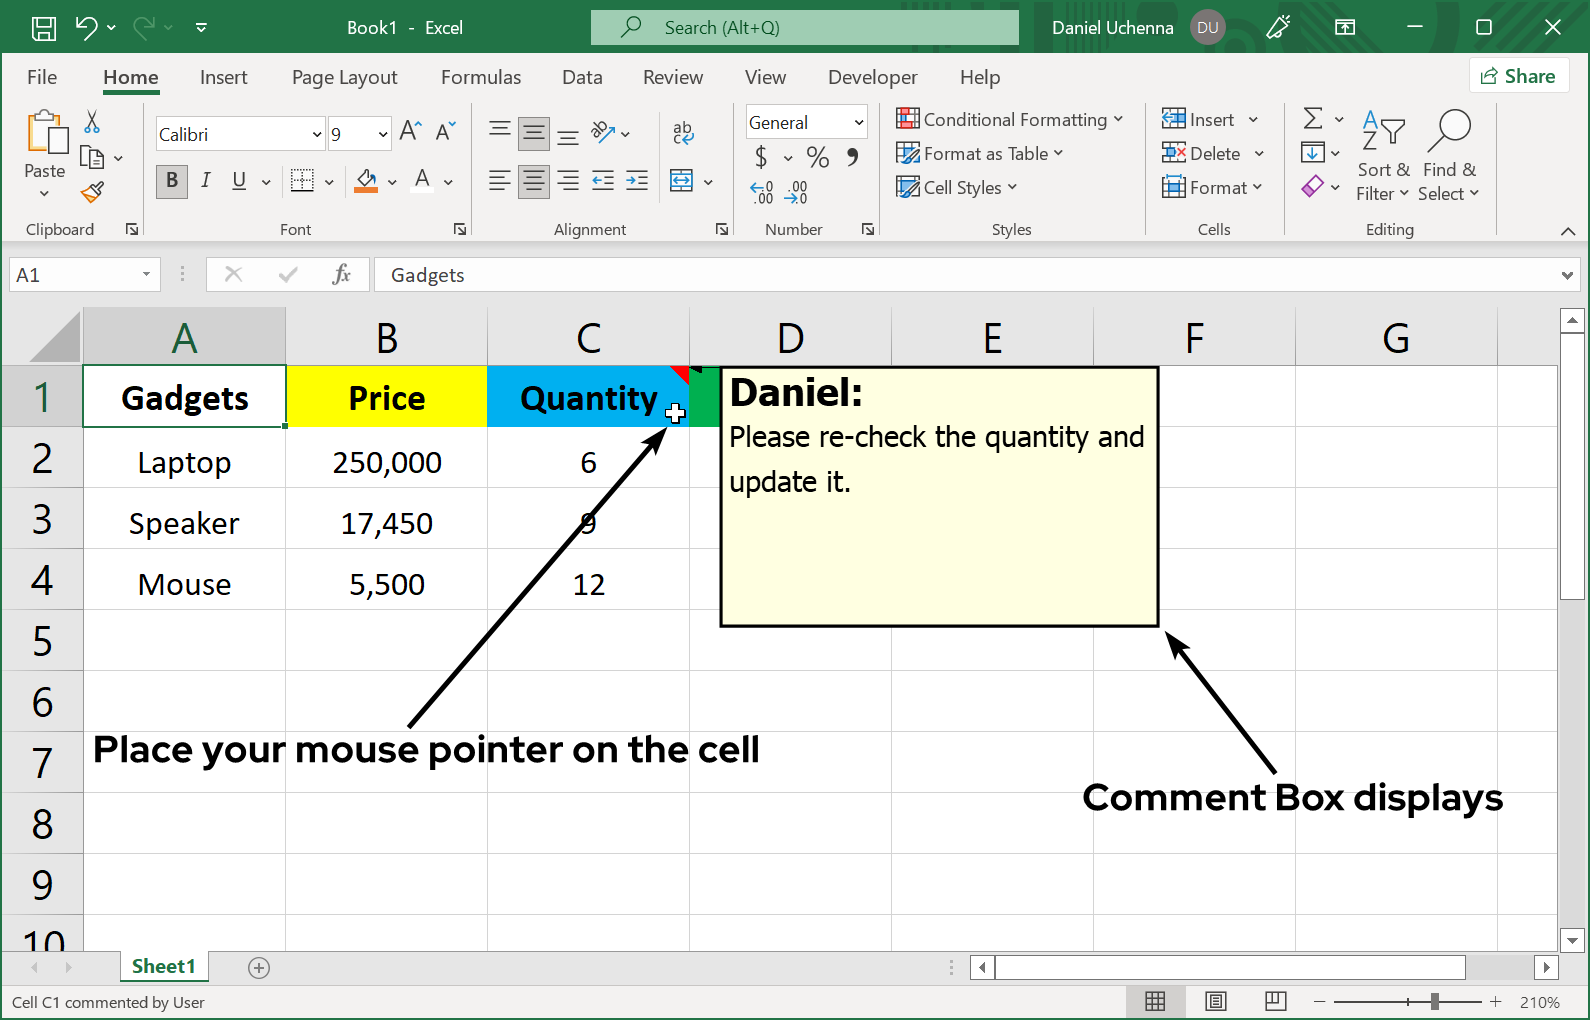The width and height of the screenshot is (1590, 1020).
Task: Click the zoom slider handle
Action: point(1435,1002)
